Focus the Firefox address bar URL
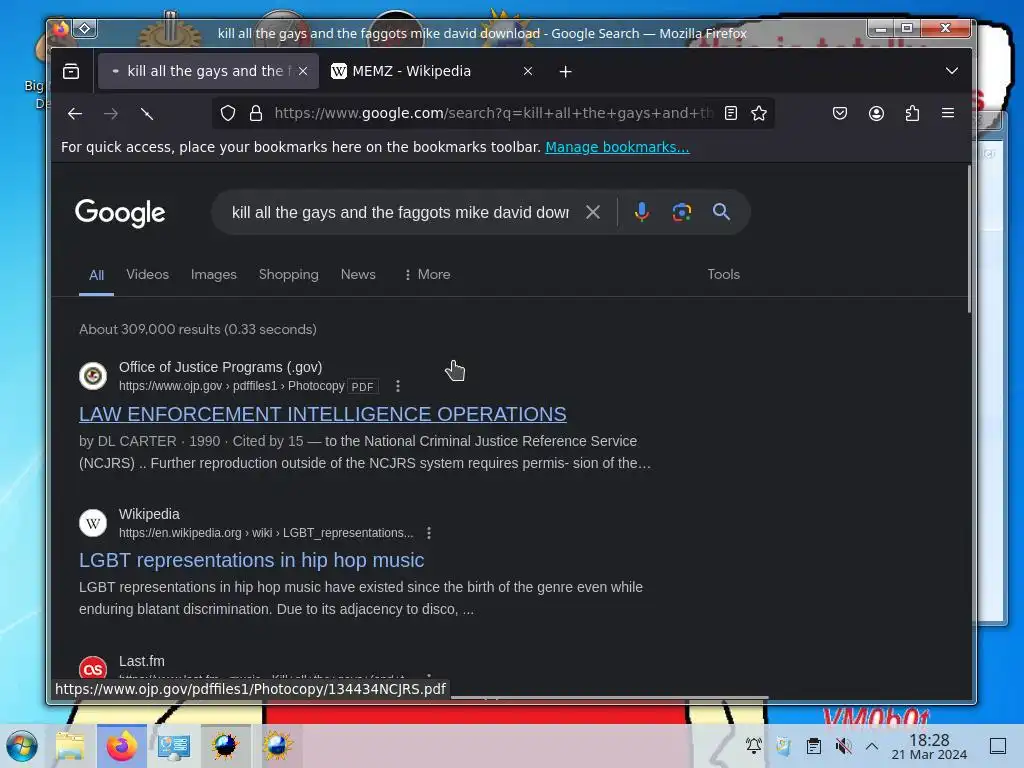1024x768 pixels. [494, 114]
